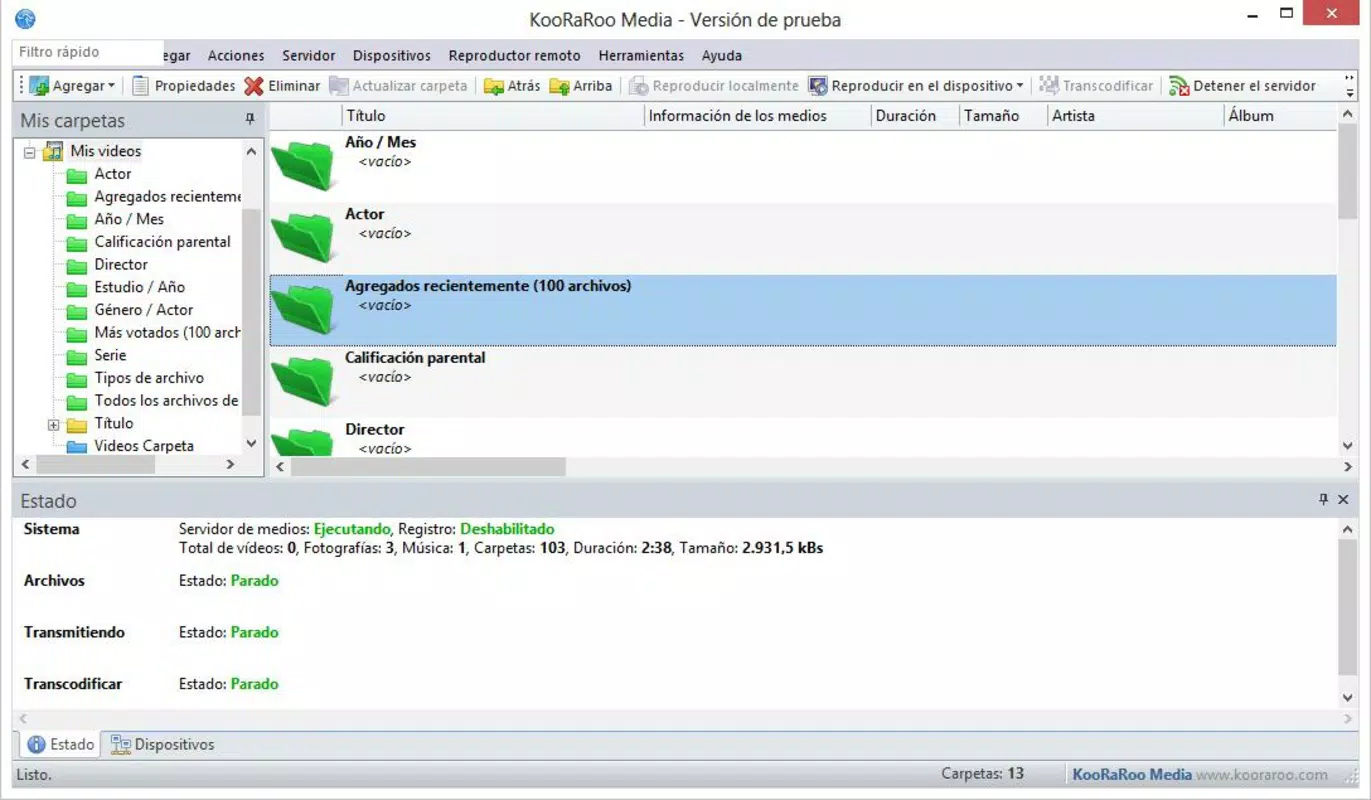1371x800 pixels.
Task: Select the Director folder in tree
Action: (x=121, y=265)
